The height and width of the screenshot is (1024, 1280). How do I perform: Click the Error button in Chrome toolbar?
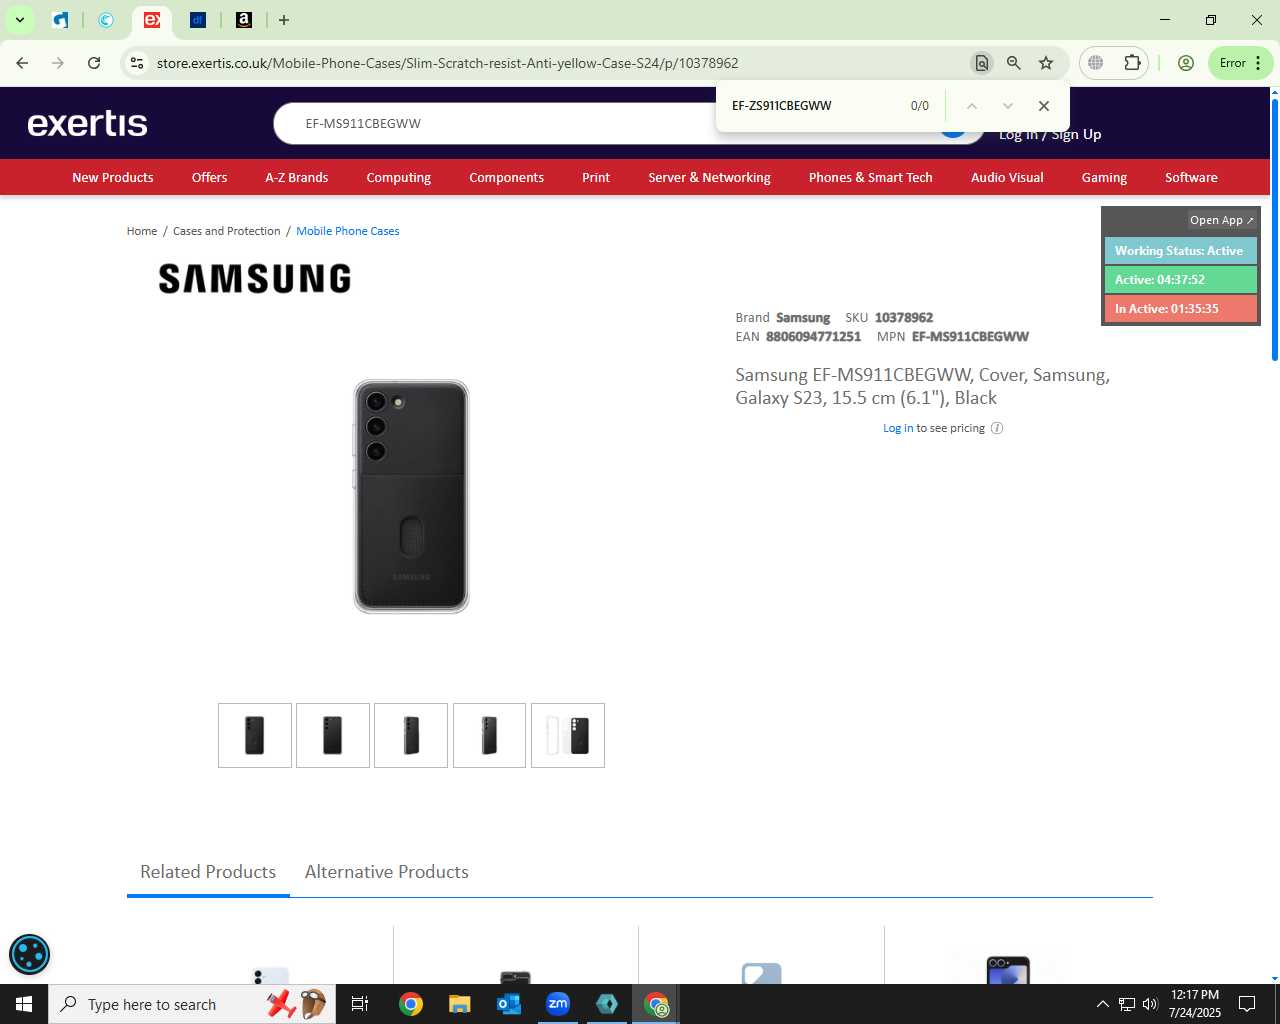pyautogui.click(x=1241, y=63)
